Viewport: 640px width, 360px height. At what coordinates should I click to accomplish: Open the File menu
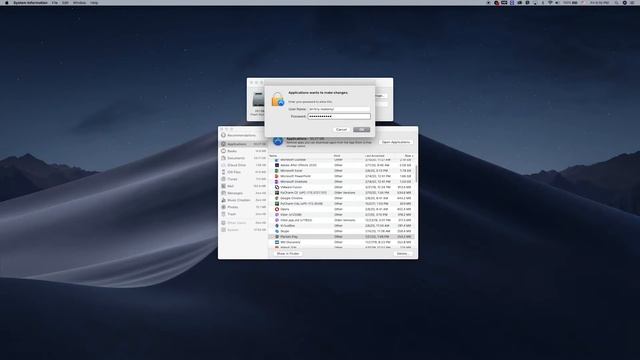55,2
